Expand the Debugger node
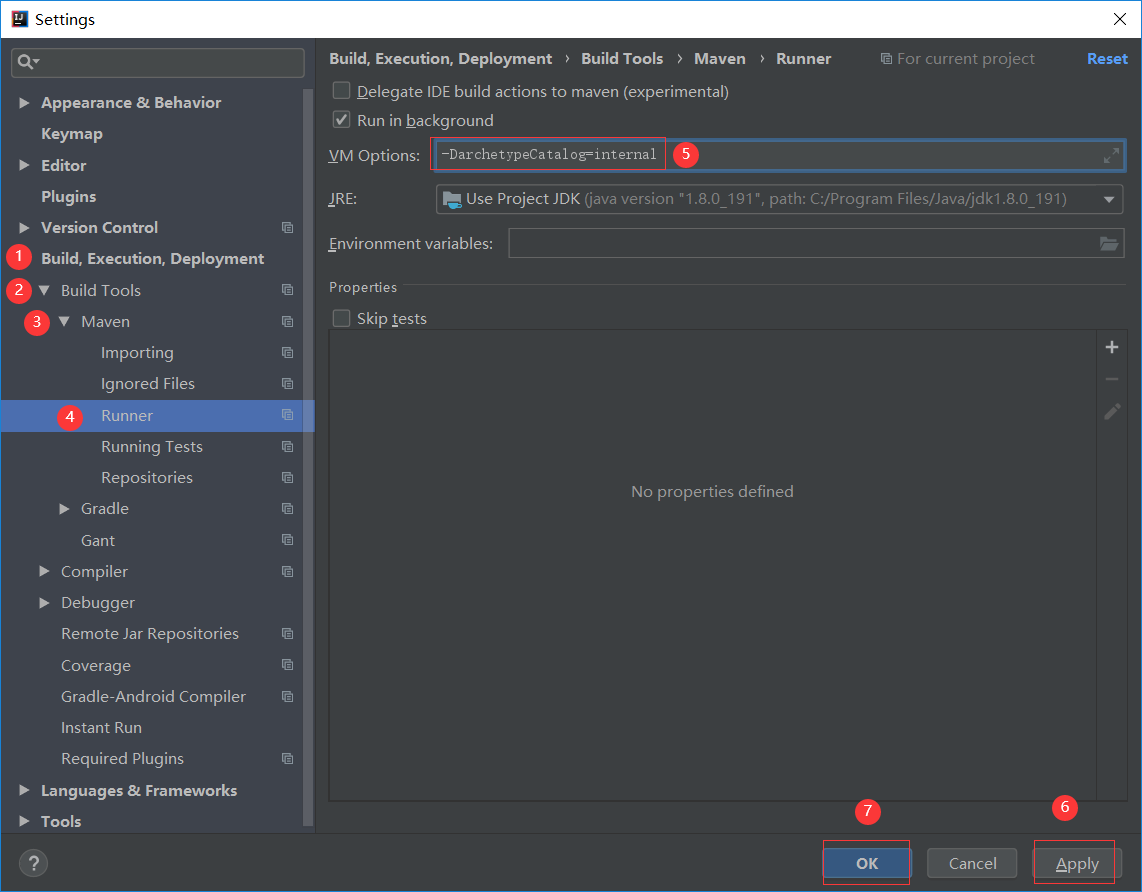 pyautogui.click(x=44, y=603)
